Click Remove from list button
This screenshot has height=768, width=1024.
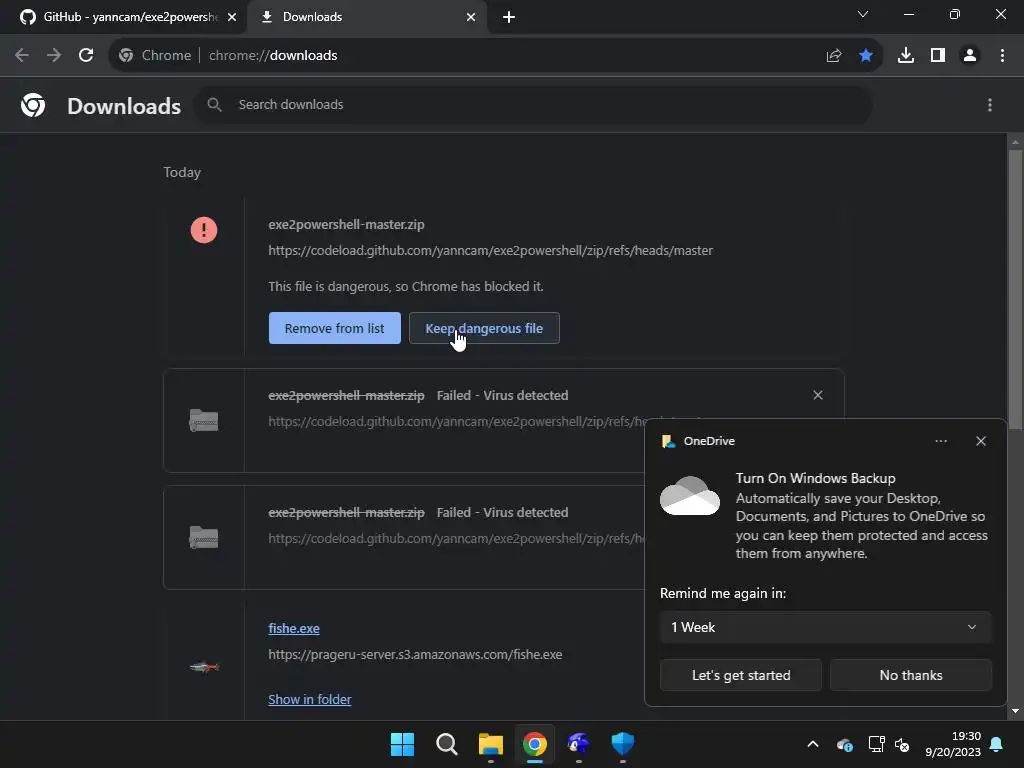334,328
